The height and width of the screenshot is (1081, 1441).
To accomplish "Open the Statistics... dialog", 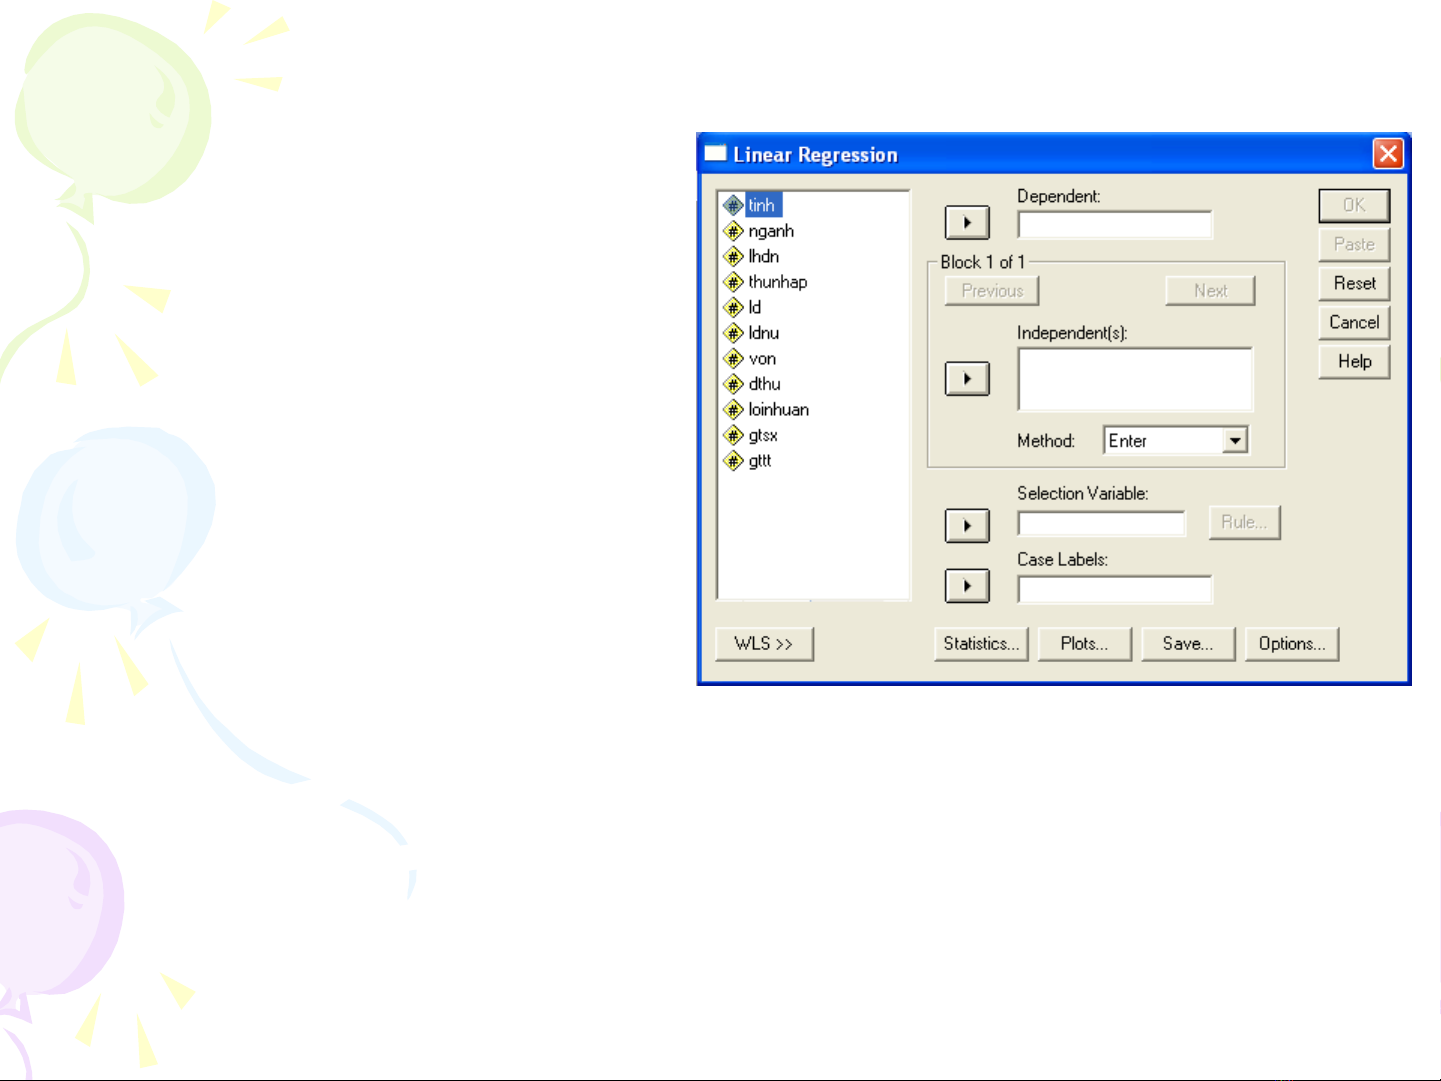I will coord(981,644).
